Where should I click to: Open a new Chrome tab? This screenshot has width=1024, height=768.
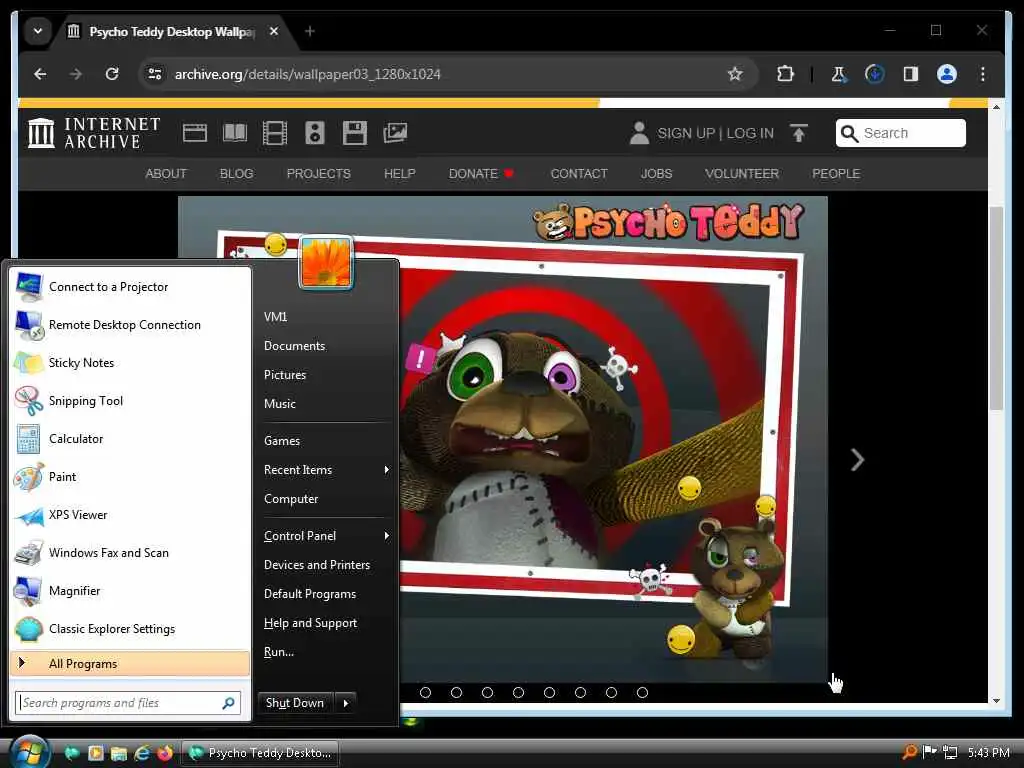[x=310, y=31]
